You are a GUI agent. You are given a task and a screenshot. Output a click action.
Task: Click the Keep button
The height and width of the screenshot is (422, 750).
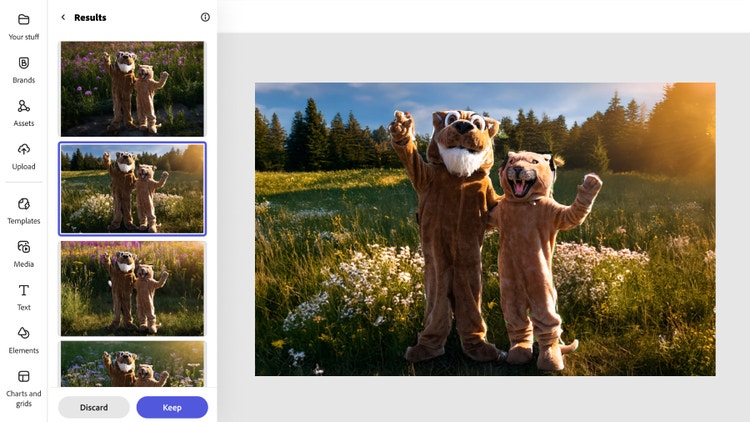point(172,407)
